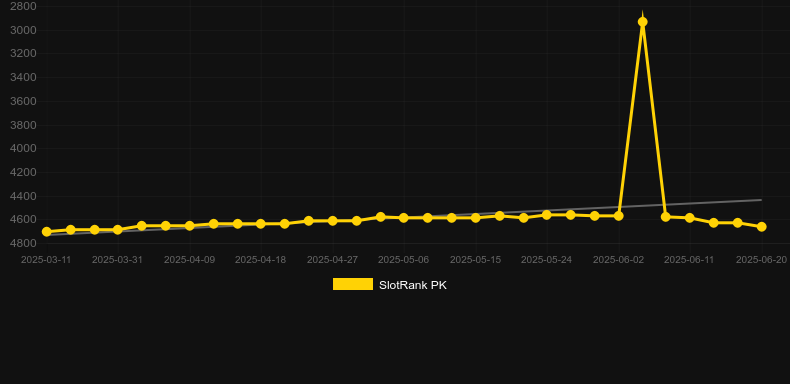This screenshot has height=384, width=790.
Task: Click the y-axis value 4800
Action: click(x=23, y=243)
